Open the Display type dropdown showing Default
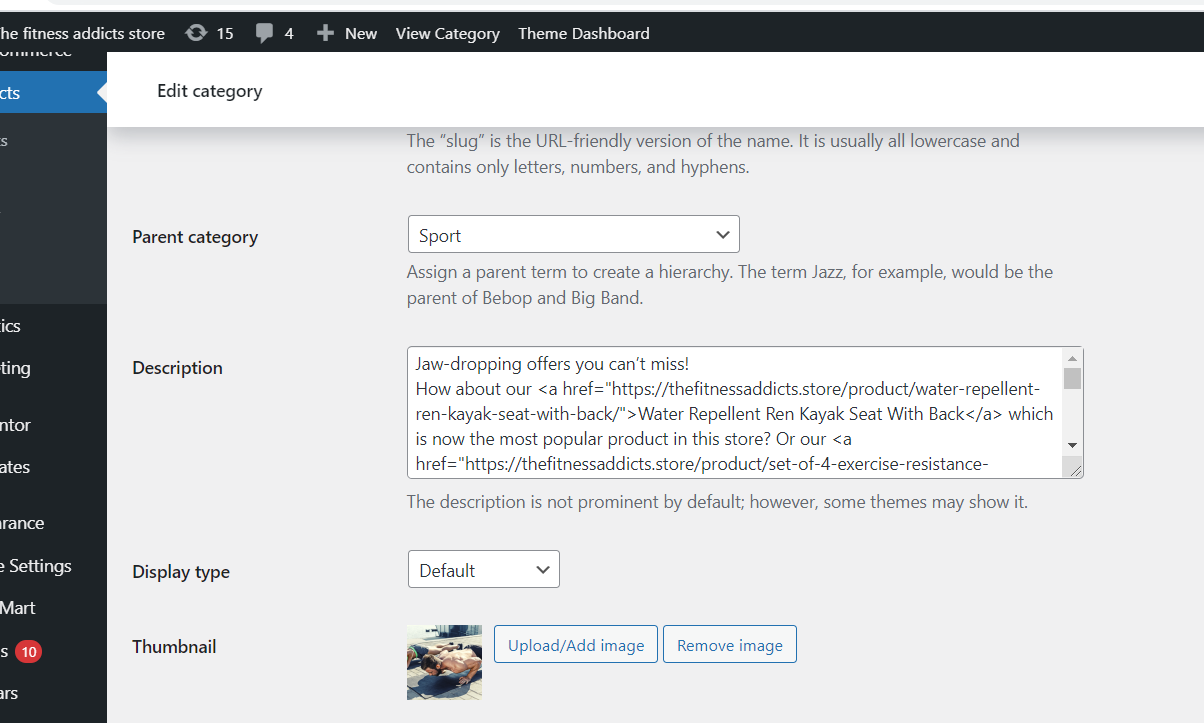Image resolution: width=1204 pixels, height=723 pixels. (x=484, y=569)
